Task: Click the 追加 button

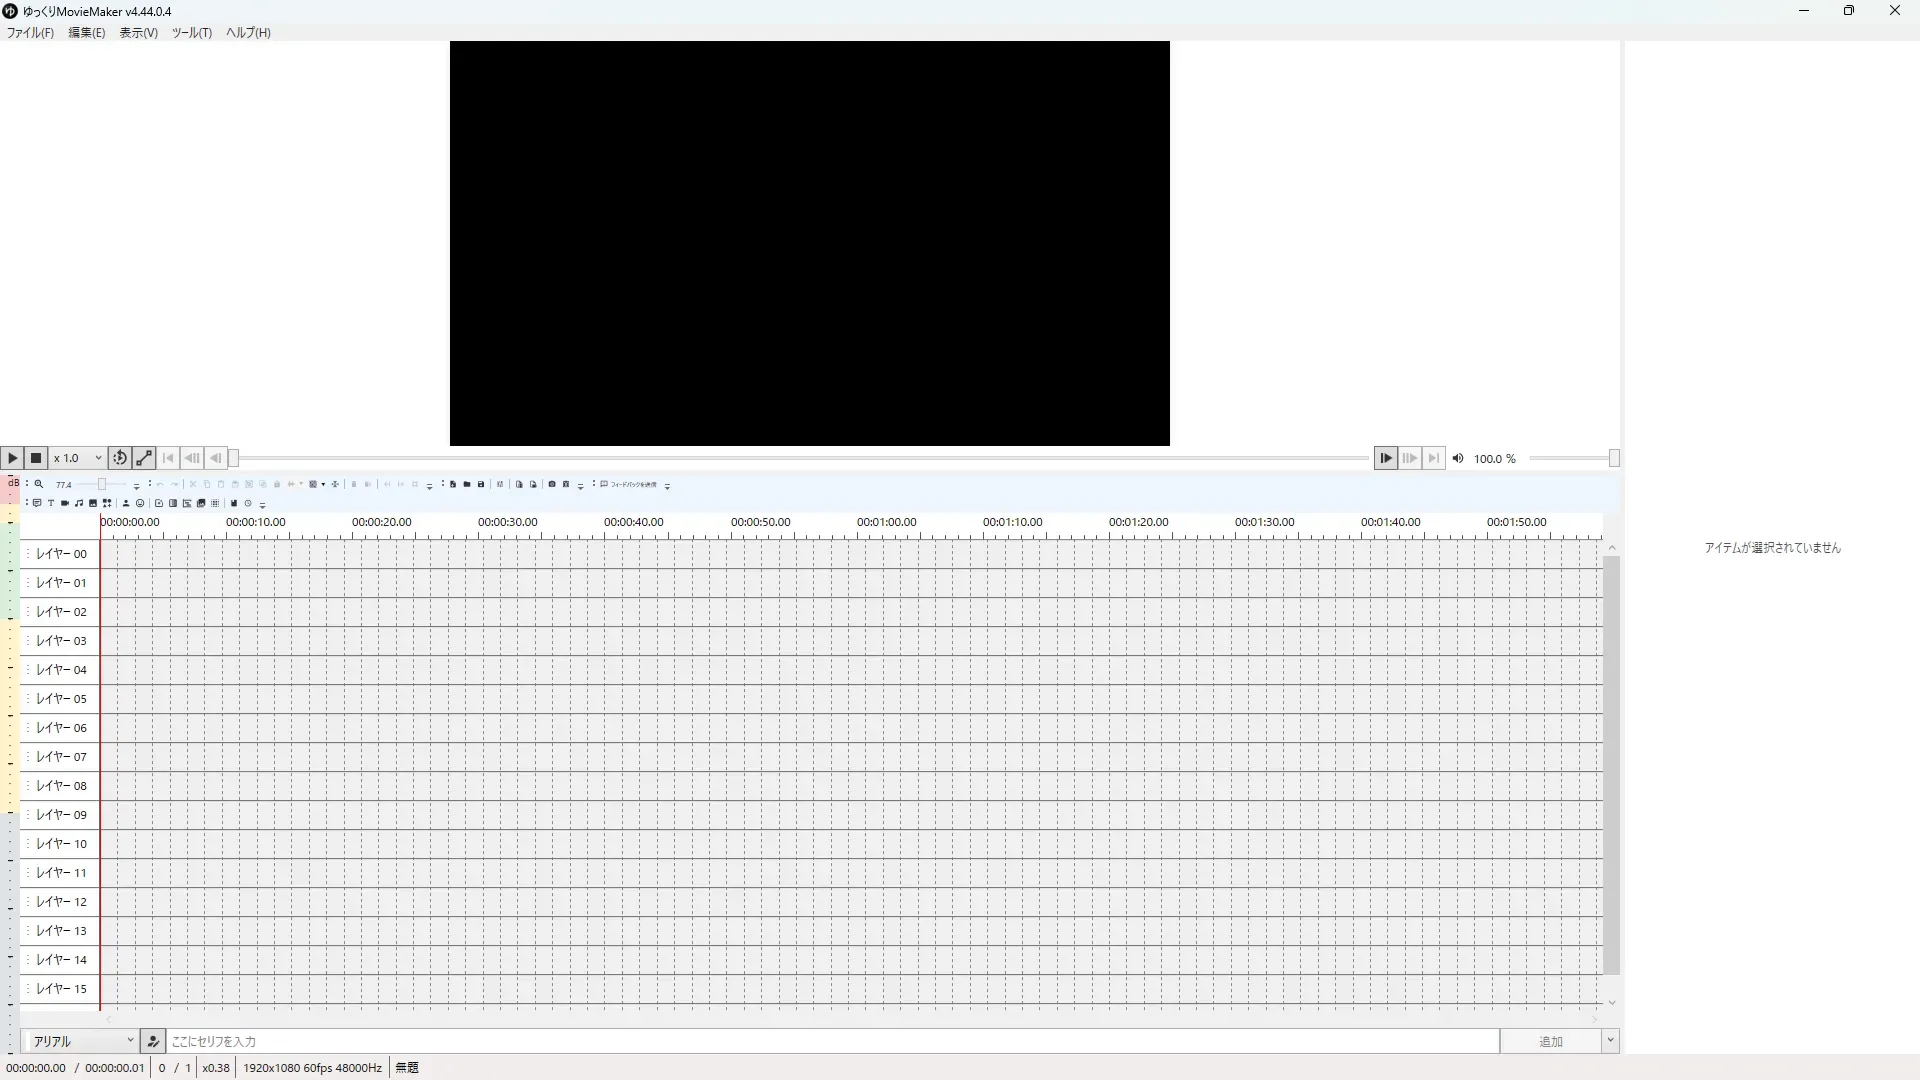Action: pyautogui.click(x=1550, y=1041)
